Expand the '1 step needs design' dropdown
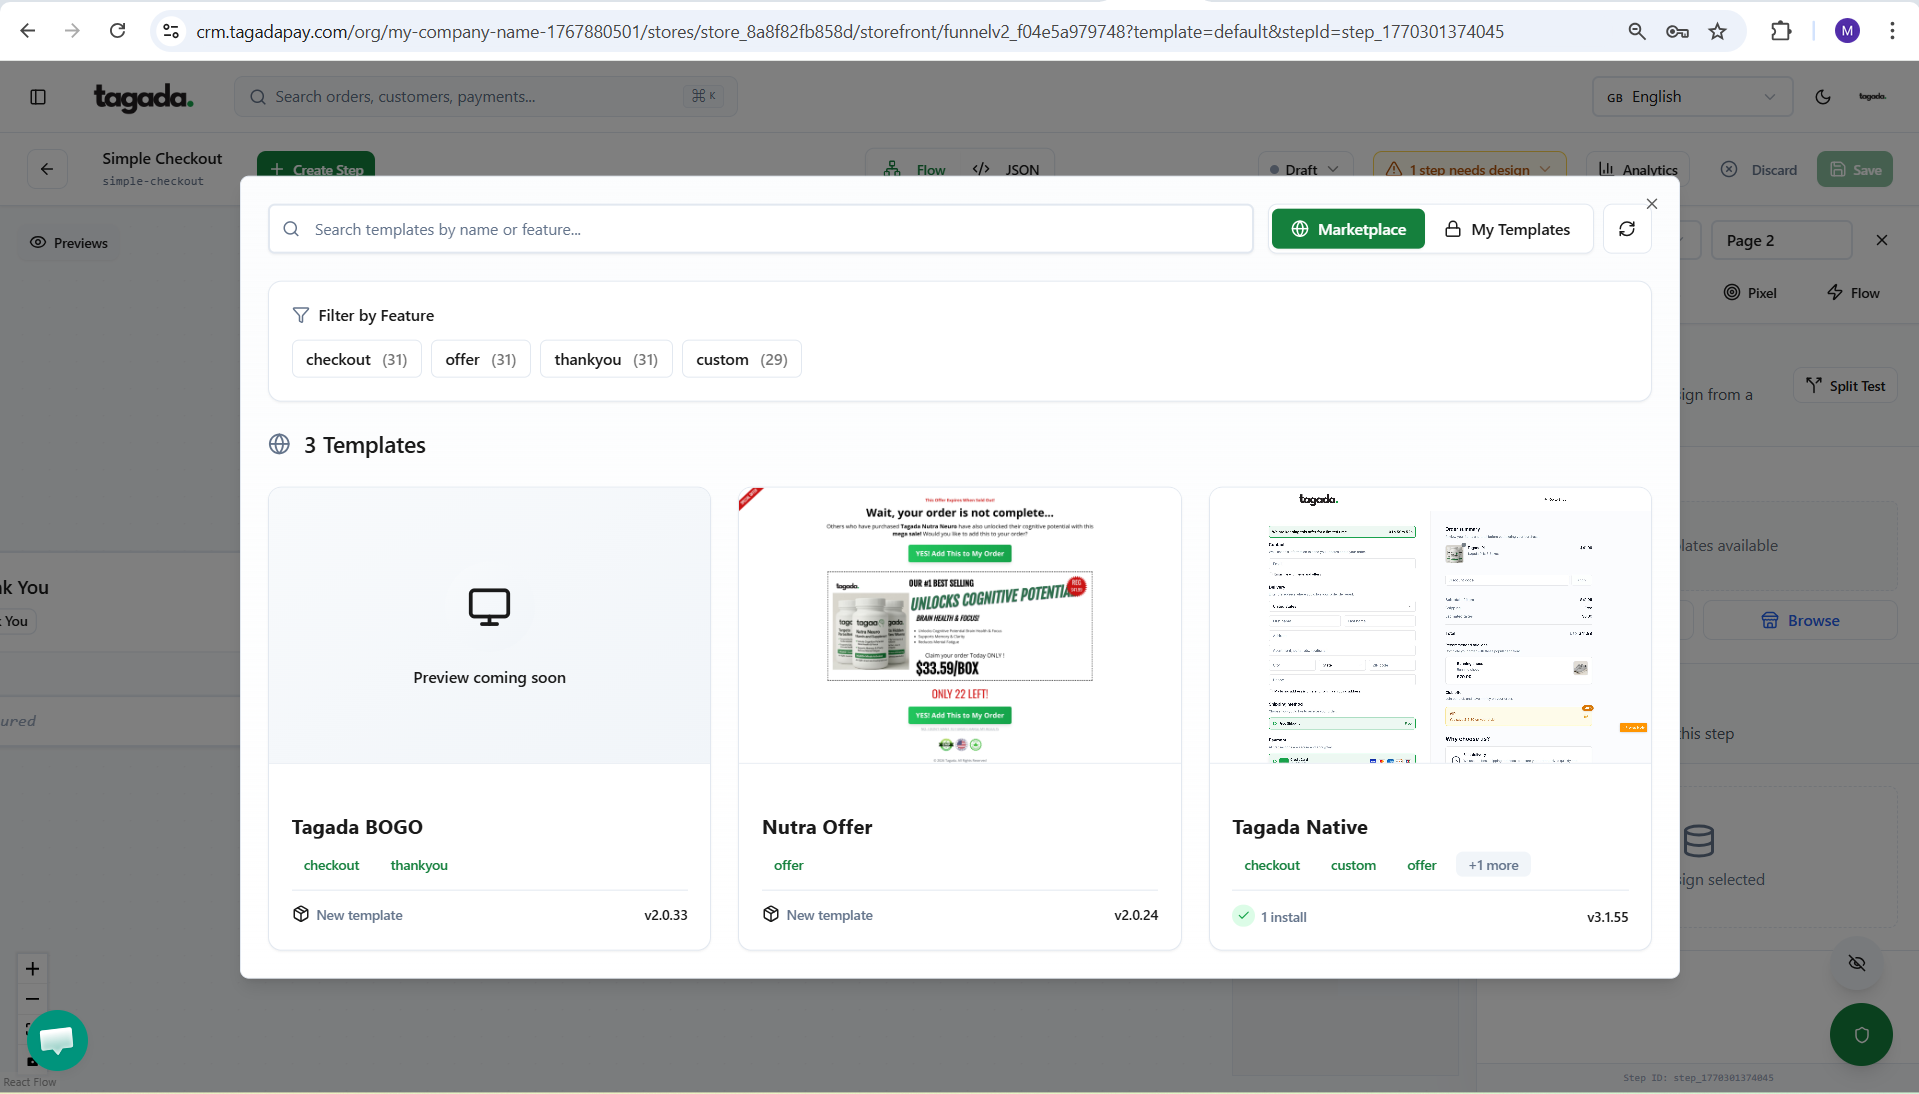Viewport: 1919px width, 1094px height. coord(1468,170)
